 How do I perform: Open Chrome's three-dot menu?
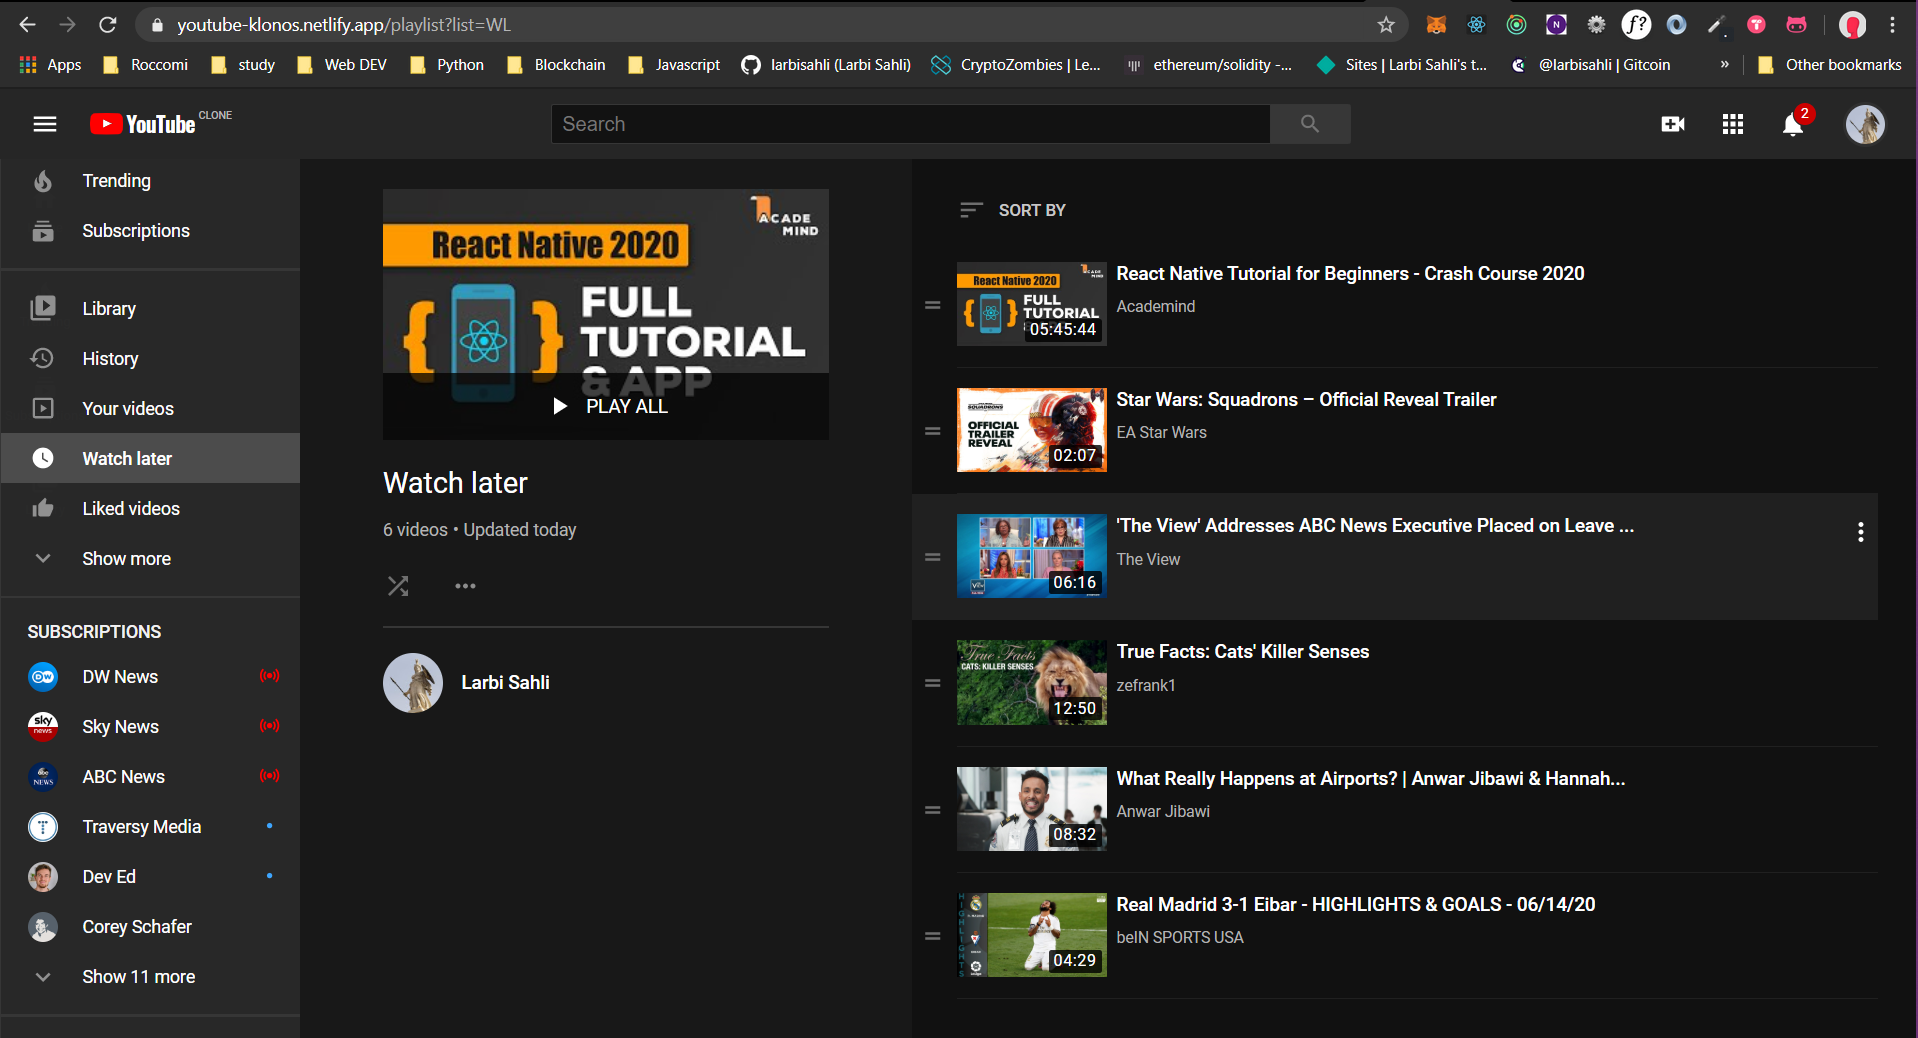1892,25
